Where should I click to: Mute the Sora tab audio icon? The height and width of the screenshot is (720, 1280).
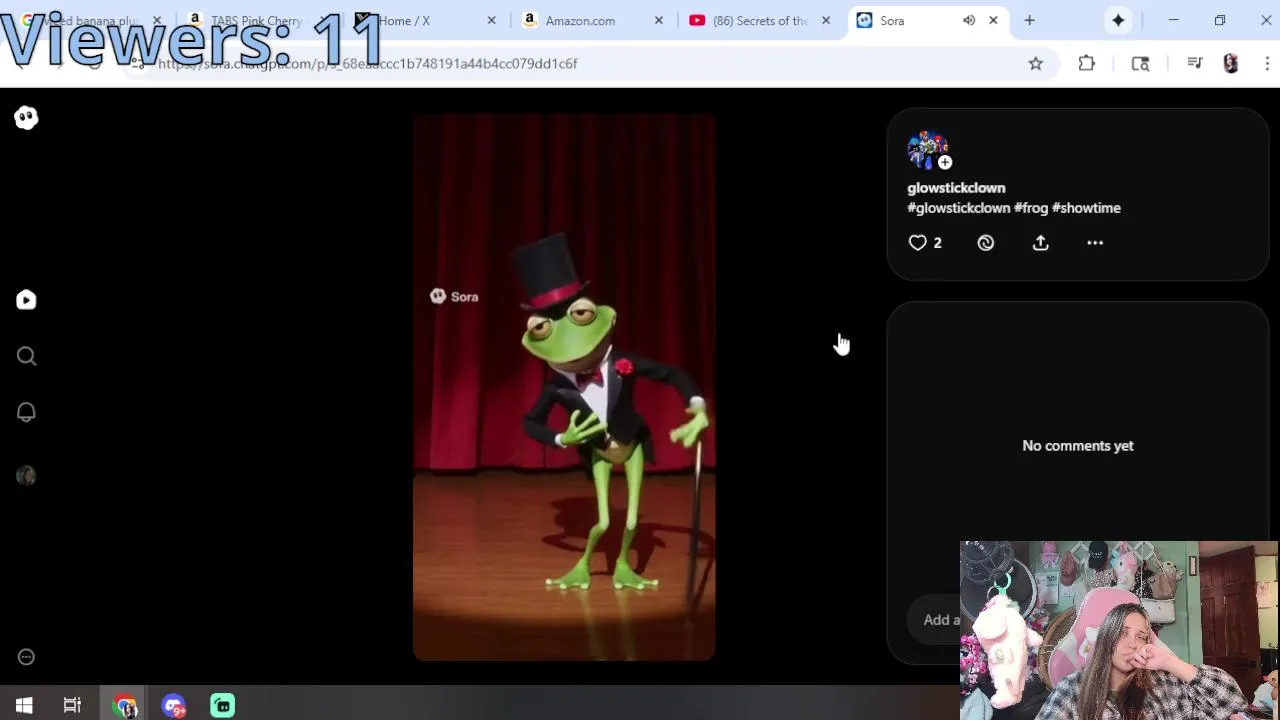969,20
